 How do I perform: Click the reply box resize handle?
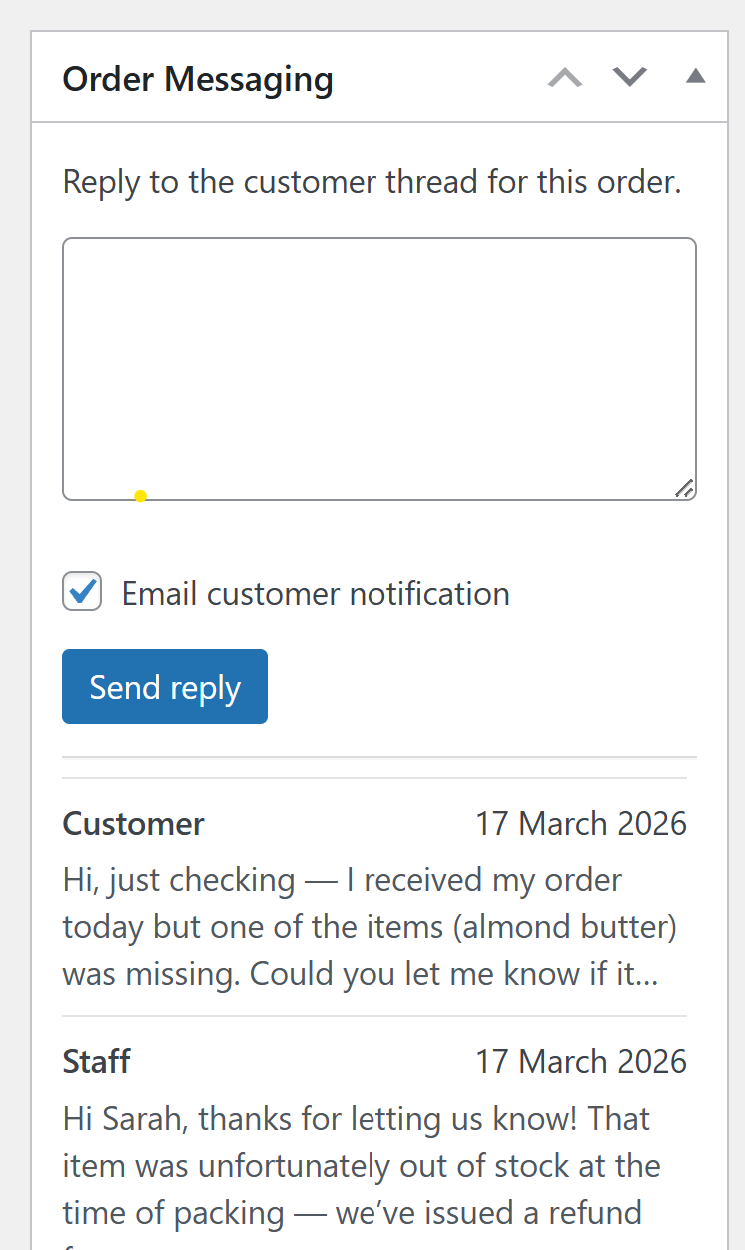pyautogui.click(x=684, y=488)
